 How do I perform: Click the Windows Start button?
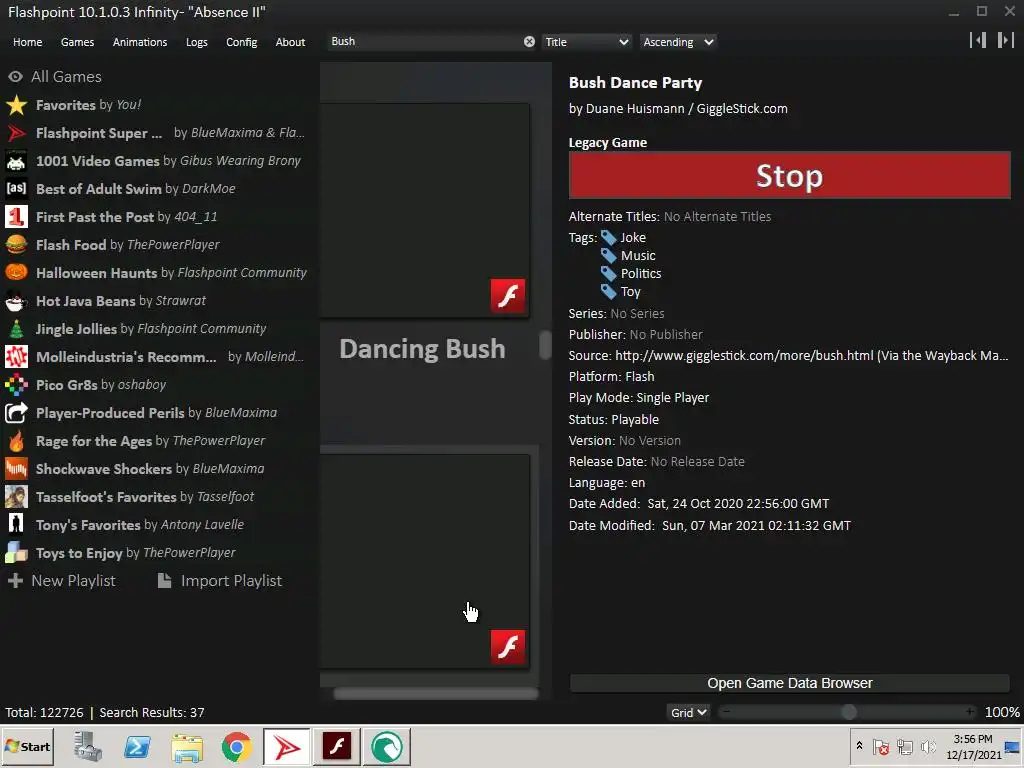click(x=27, y=746)
